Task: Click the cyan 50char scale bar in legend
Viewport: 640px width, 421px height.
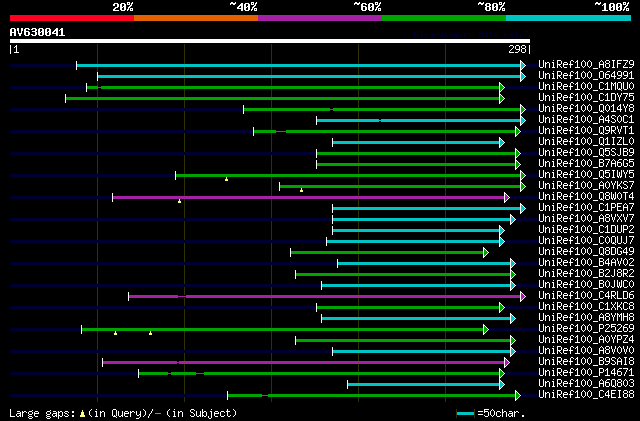Action: [x=465, y=414]
